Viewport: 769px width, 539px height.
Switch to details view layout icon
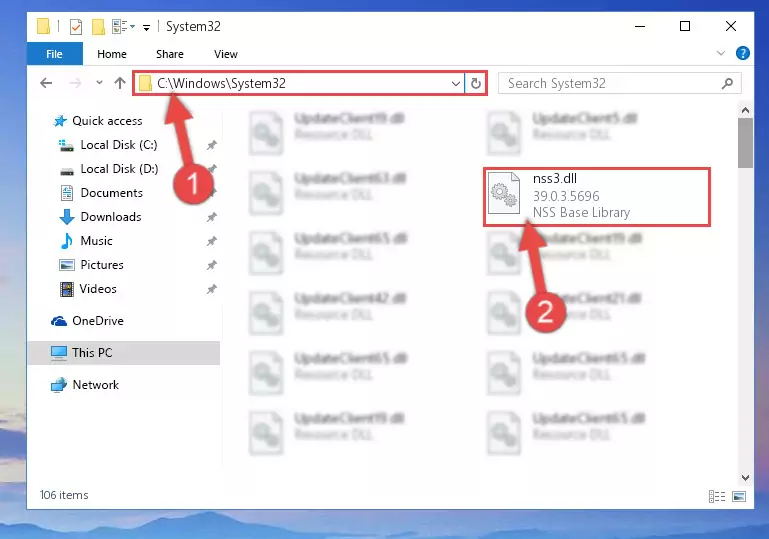717,496
